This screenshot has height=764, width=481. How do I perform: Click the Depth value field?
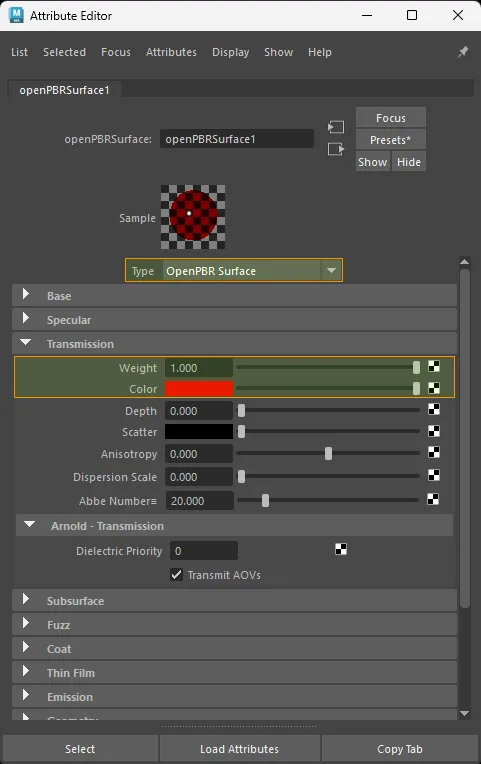pos(199,411)
